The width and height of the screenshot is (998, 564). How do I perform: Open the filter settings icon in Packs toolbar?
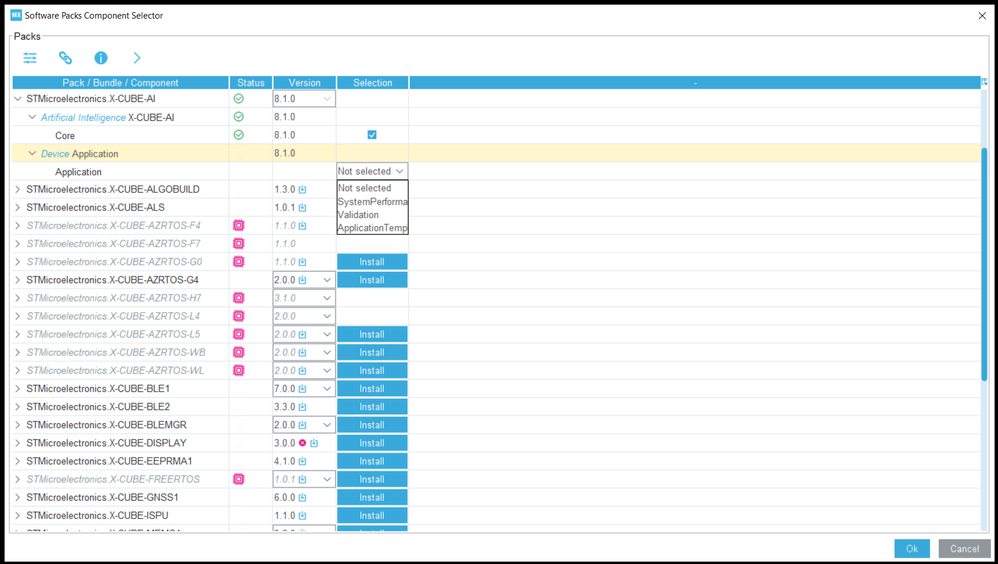click(30, 58)
